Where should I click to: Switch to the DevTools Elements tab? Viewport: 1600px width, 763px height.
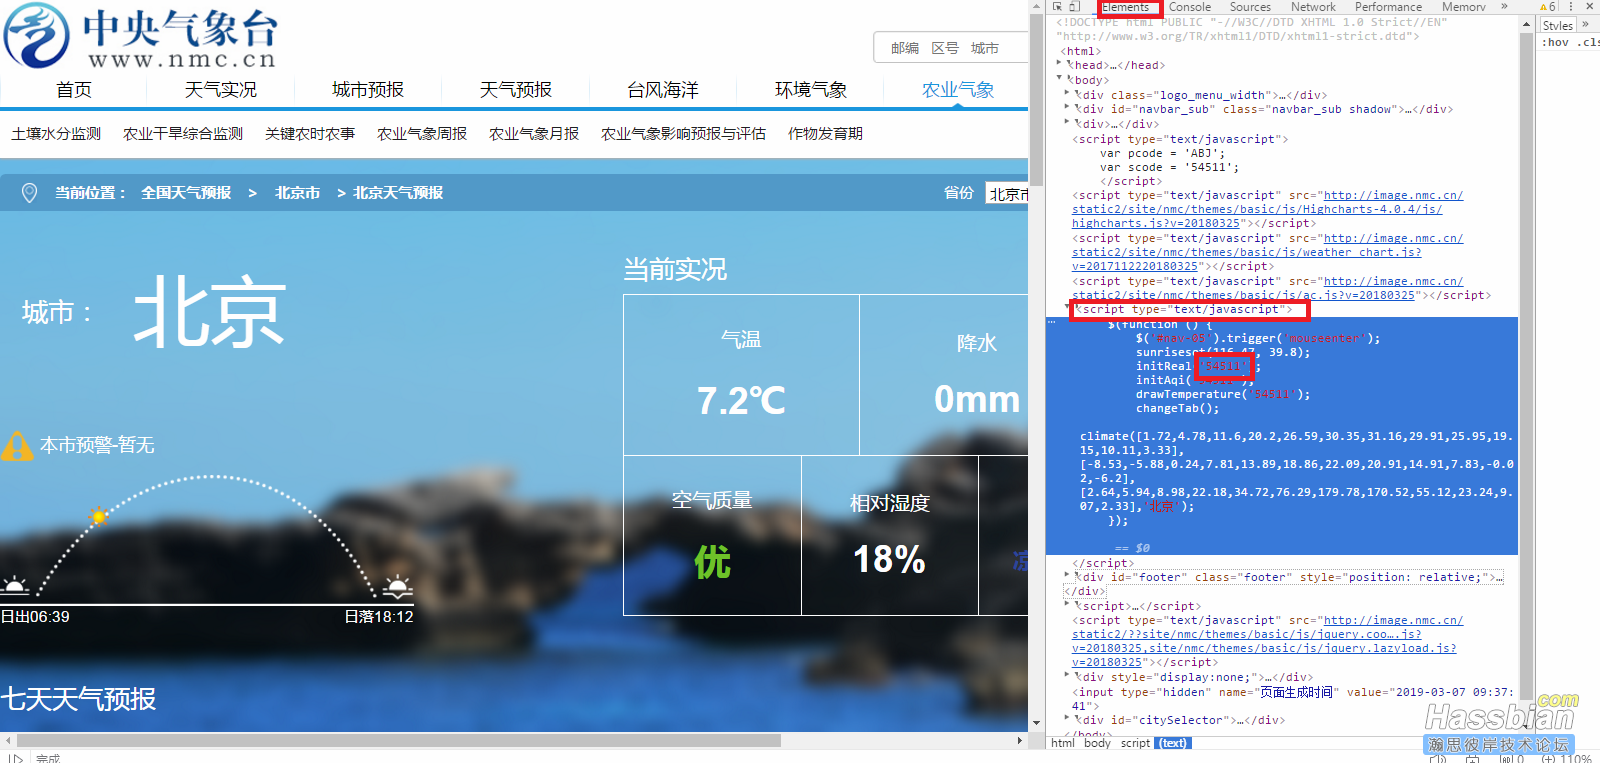[x=1127, y=7]
